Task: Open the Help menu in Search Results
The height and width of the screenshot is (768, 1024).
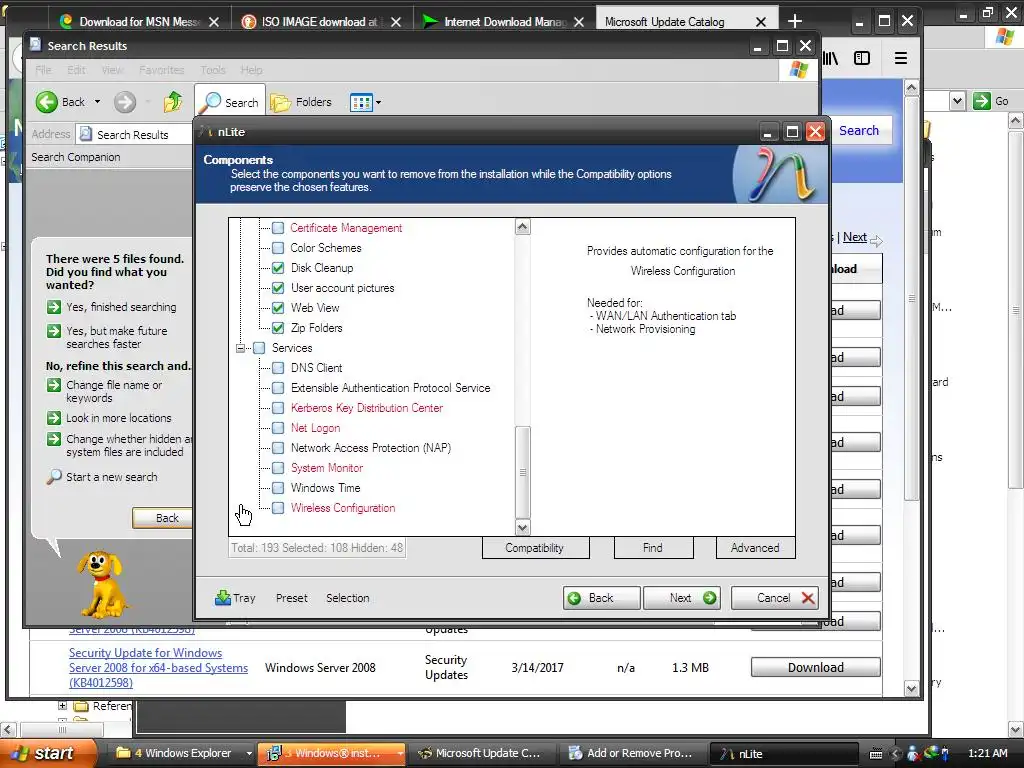Action: 251,70
